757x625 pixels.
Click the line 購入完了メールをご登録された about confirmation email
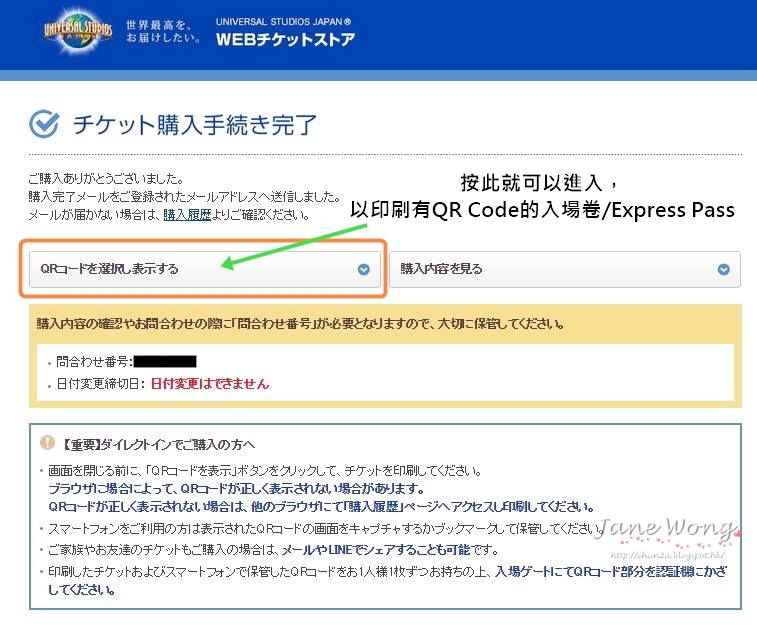(184, 196)
